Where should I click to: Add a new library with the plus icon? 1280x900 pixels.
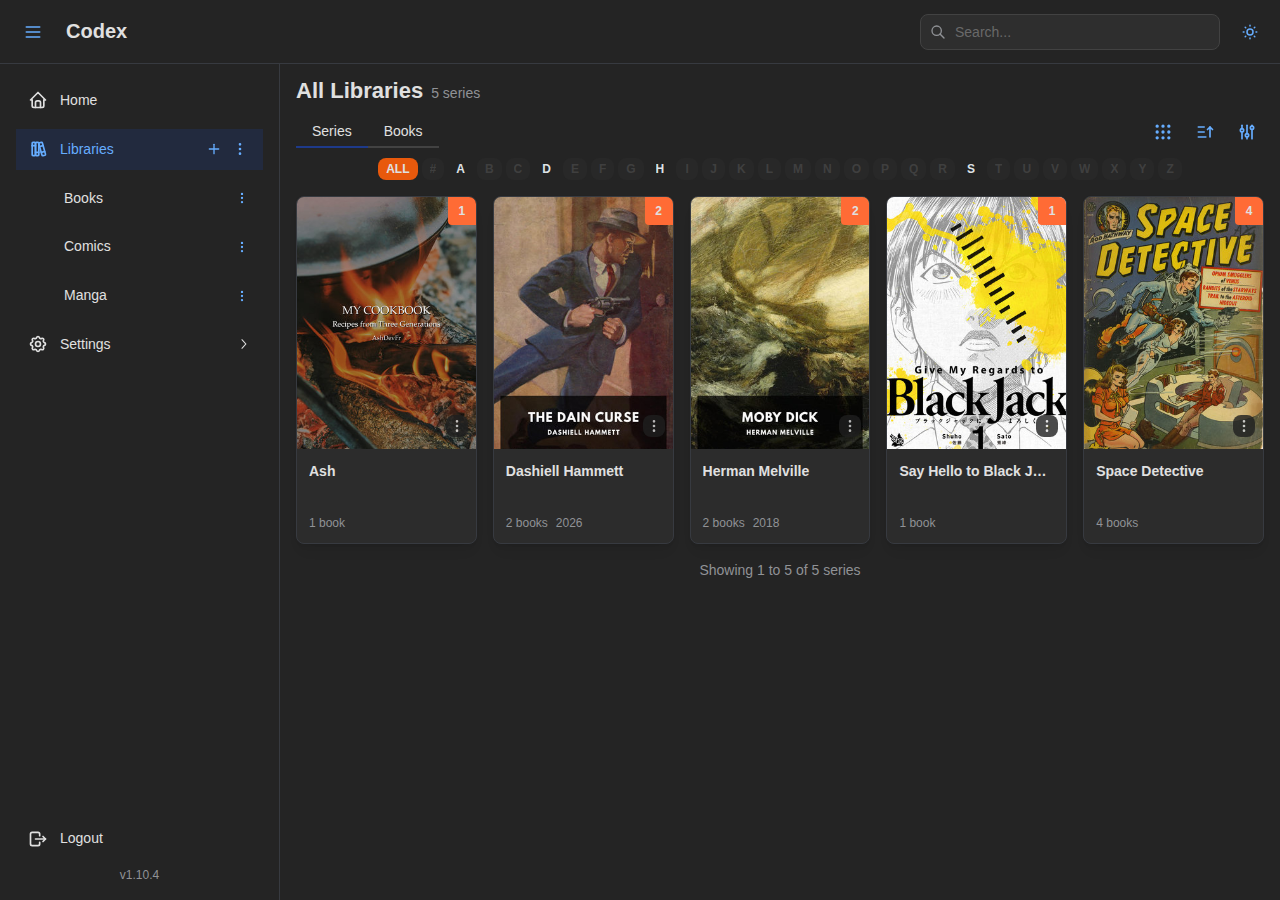213,149
